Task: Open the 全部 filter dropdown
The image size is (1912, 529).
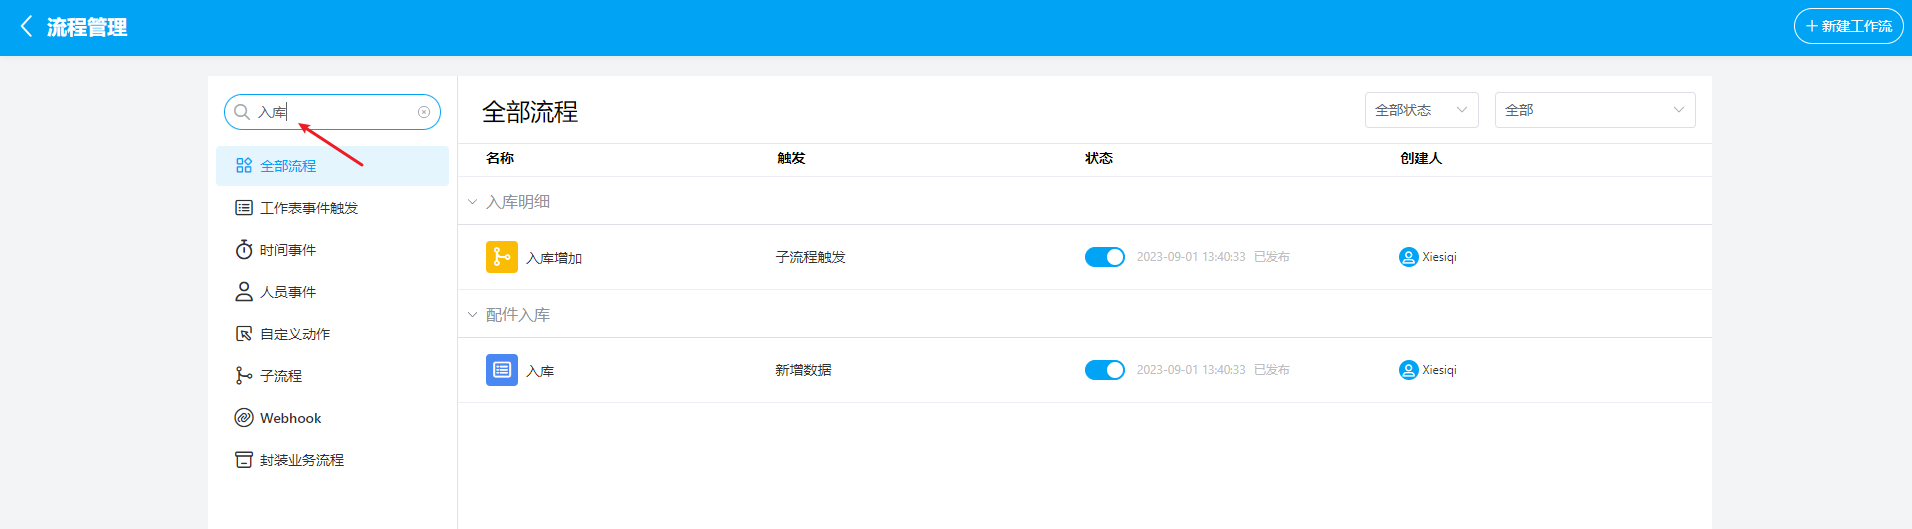Action: pyautogui.click(x=1595, y=110)
